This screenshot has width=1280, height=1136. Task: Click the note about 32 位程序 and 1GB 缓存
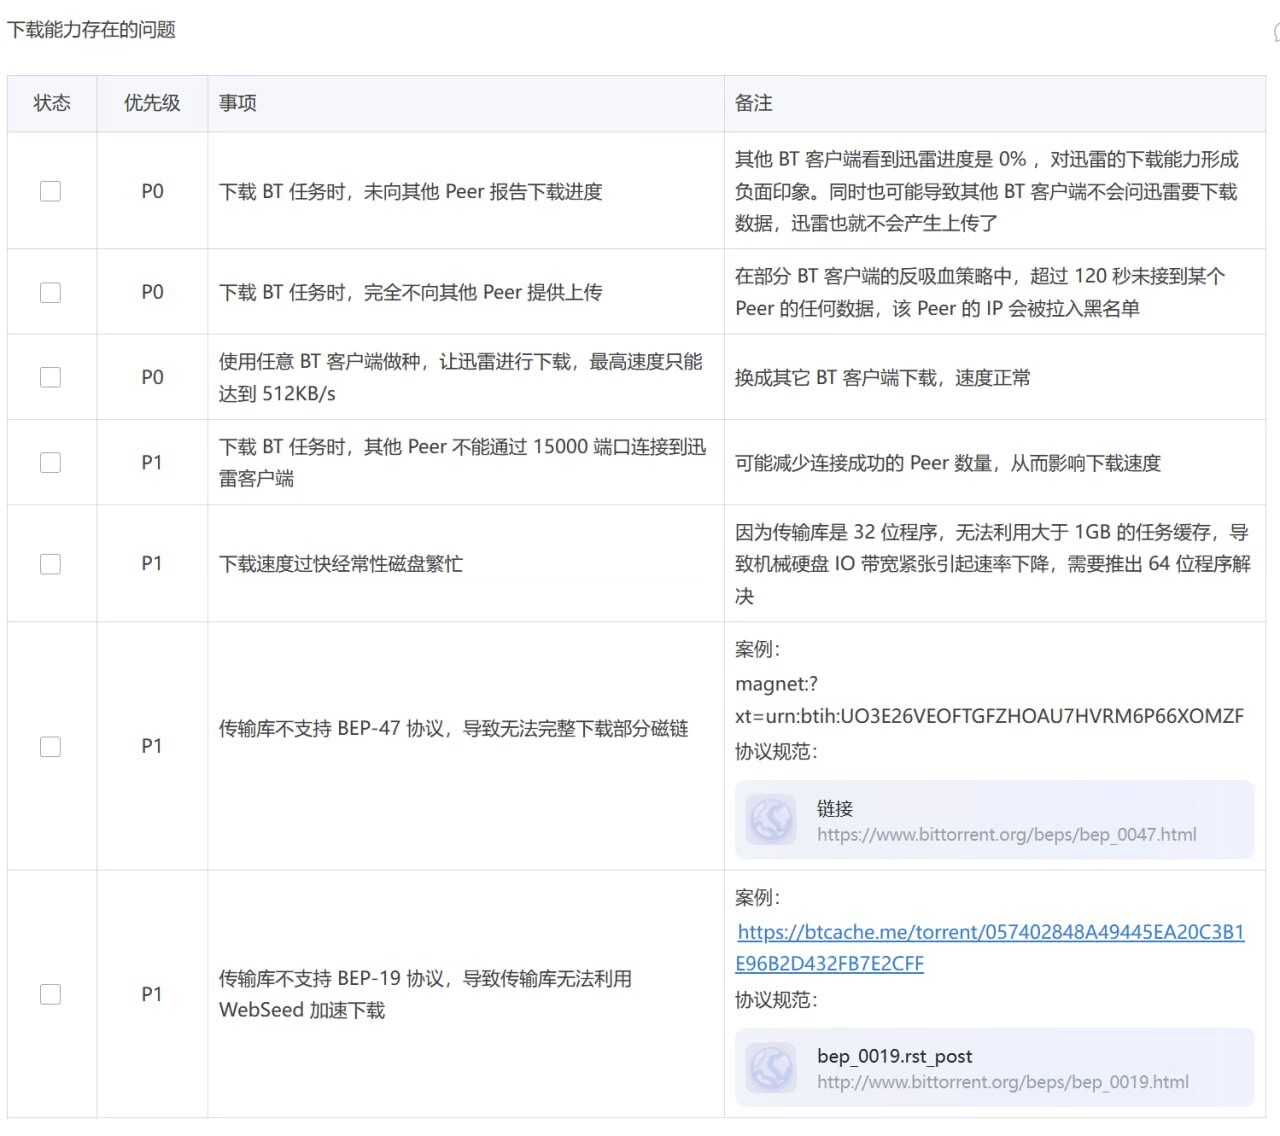tap(993, 564)
